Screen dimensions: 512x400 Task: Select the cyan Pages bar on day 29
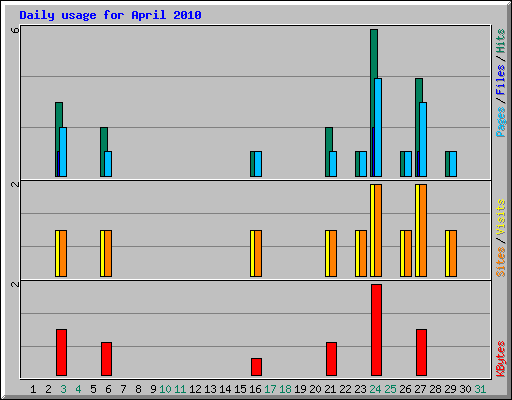tap(453, 164)
